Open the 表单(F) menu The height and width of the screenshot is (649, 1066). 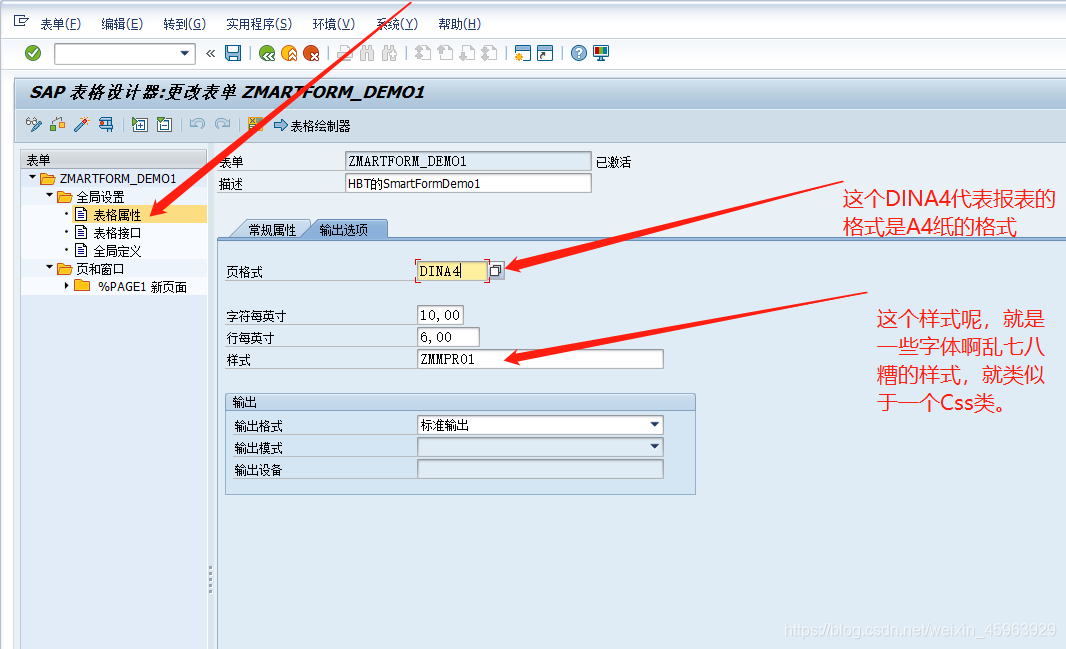61,24
